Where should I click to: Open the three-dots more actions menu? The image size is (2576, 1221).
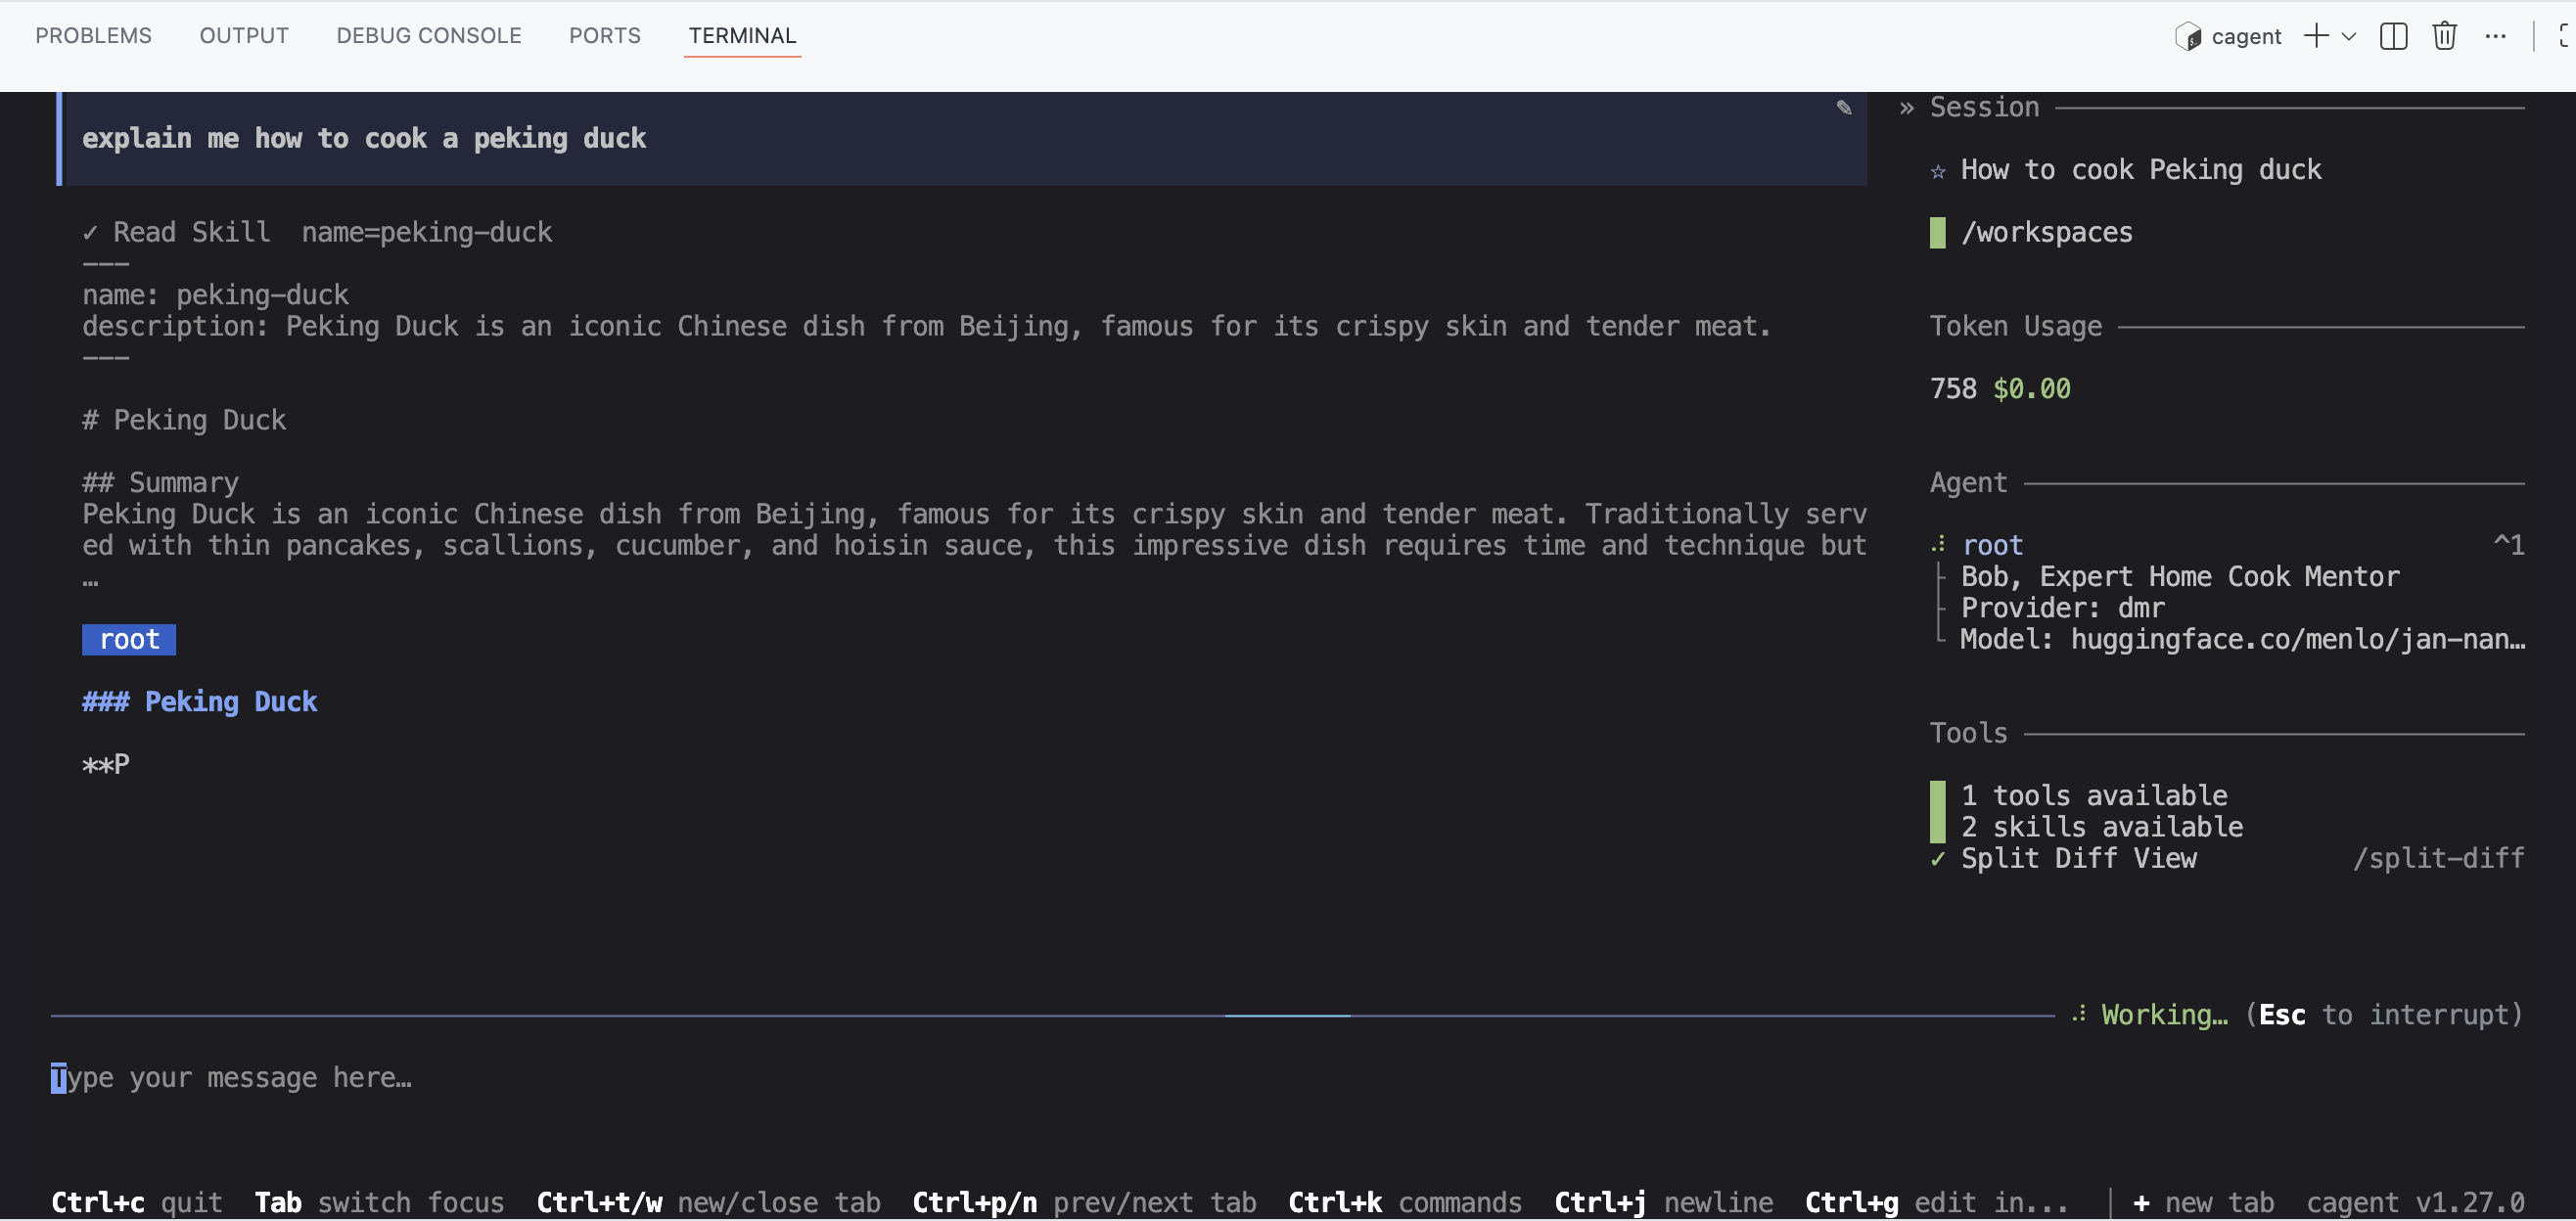click(x=2495, y=36)
